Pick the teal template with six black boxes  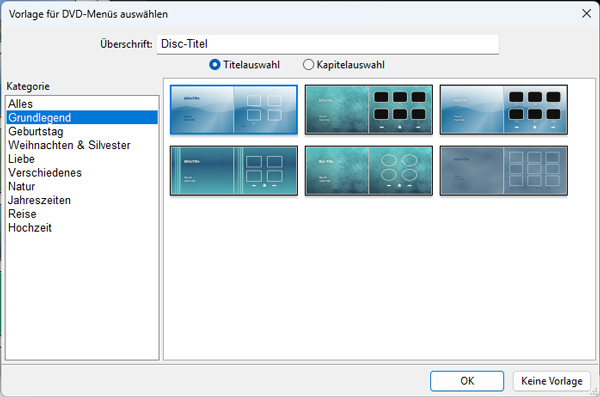369,110
